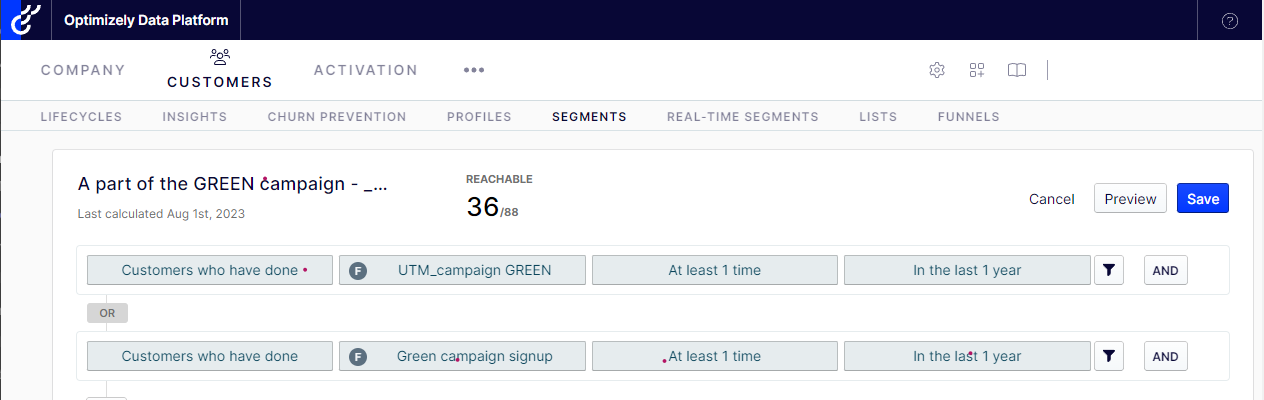Click filter icon on Green campaign signup row
This screenshot has width=1264, height=400.
pos(1109,356)
